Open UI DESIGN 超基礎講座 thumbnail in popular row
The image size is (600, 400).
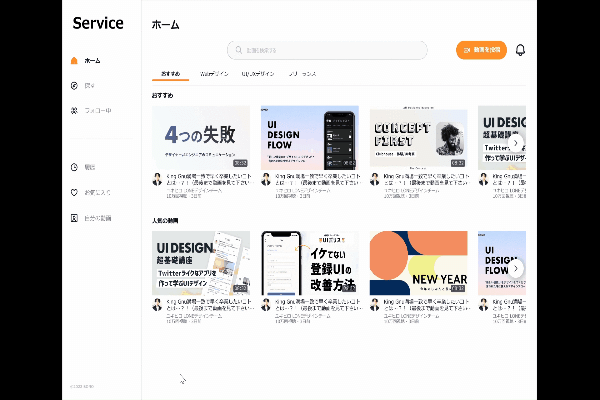pyautogui.click(x=201, y=263)
